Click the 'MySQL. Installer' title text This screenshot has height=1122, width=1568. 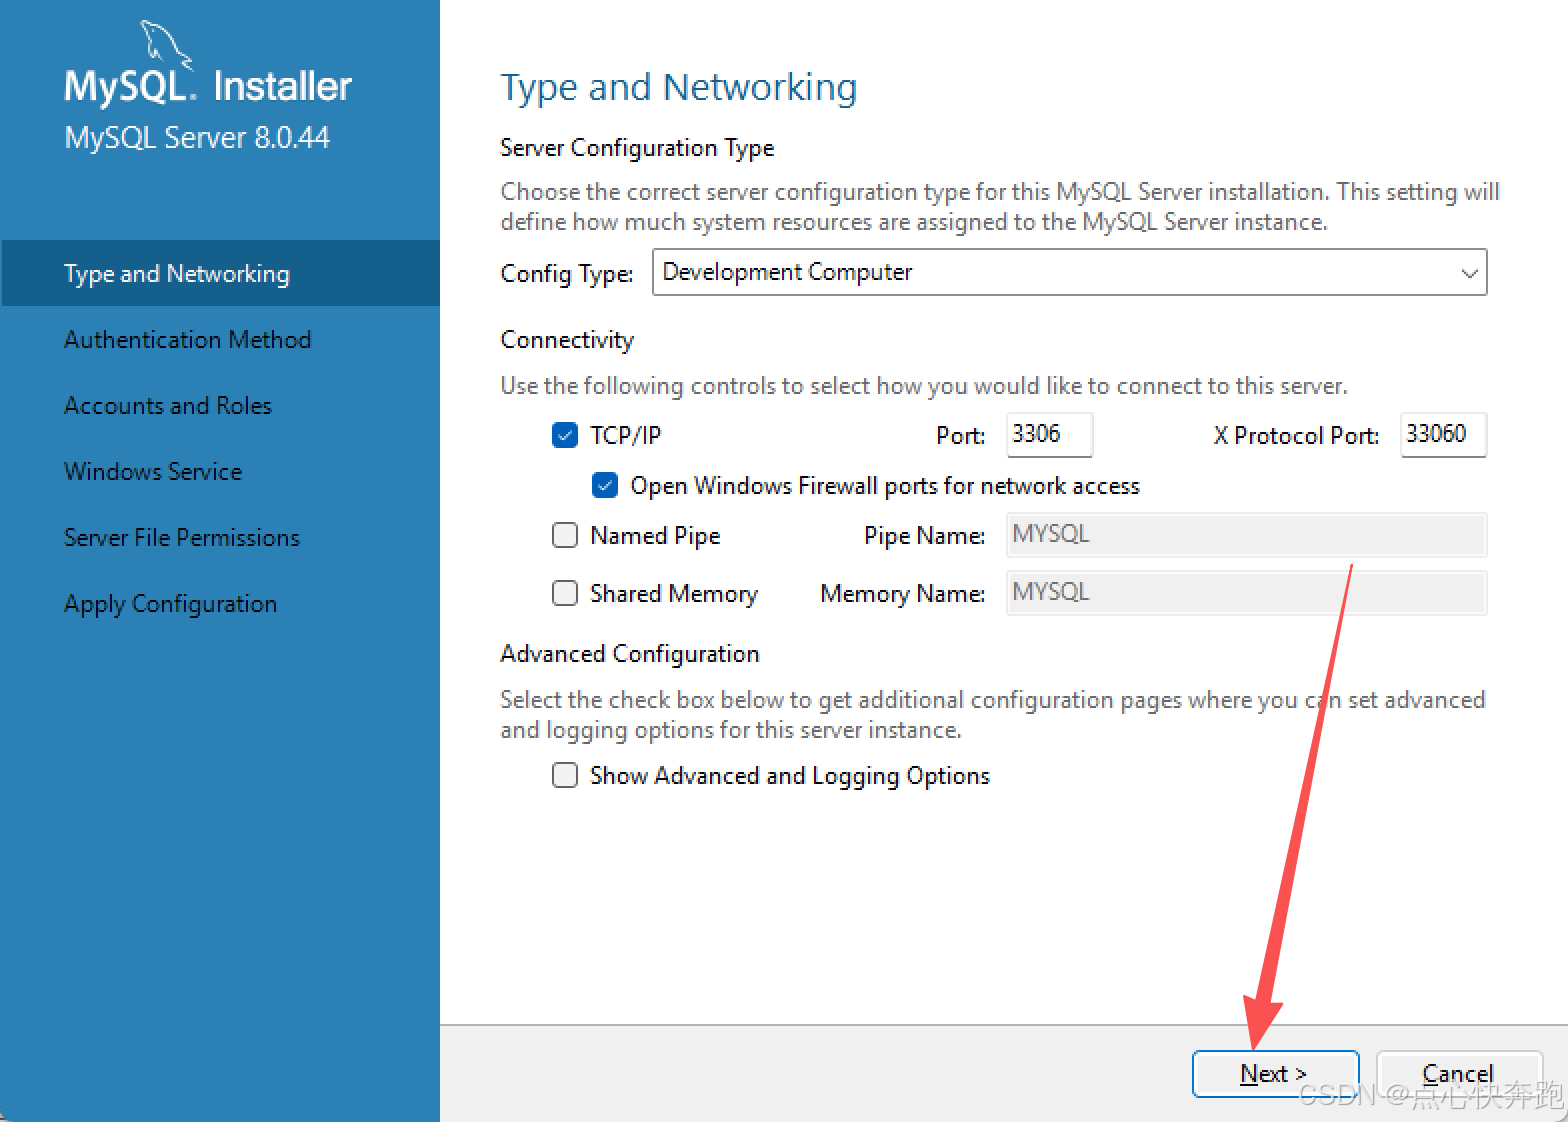coord(208,86)
